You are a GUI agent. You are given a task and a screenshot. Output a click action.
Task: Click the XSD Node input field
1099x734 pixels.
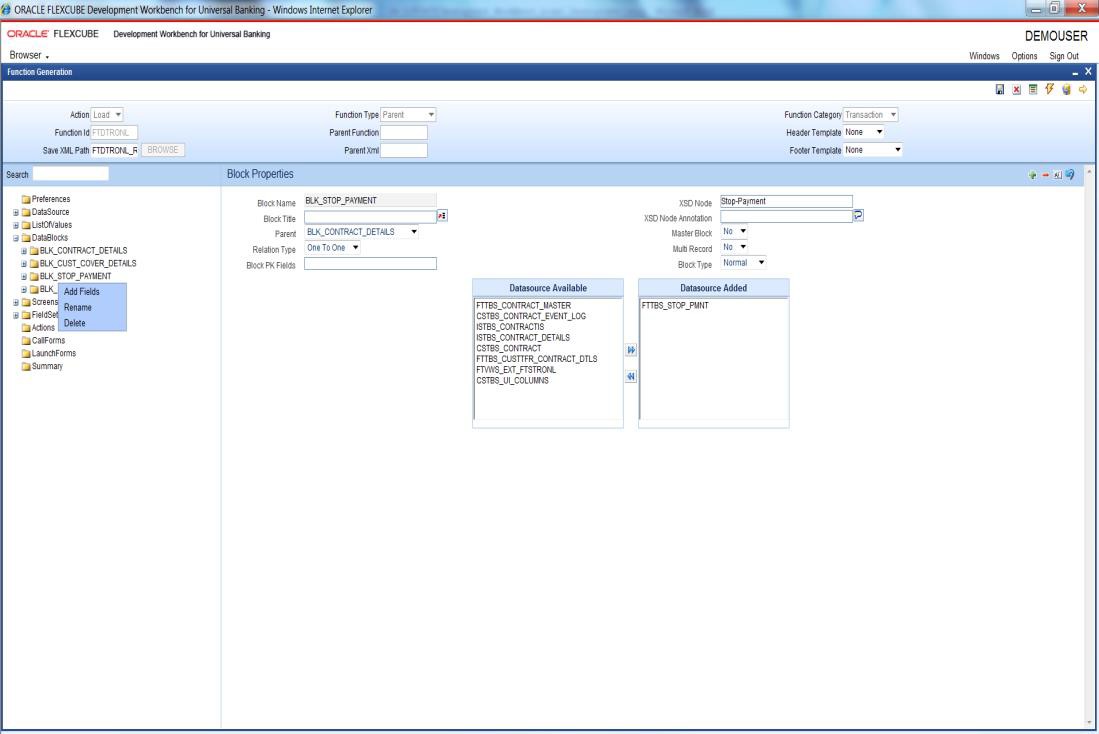(786, 201)
